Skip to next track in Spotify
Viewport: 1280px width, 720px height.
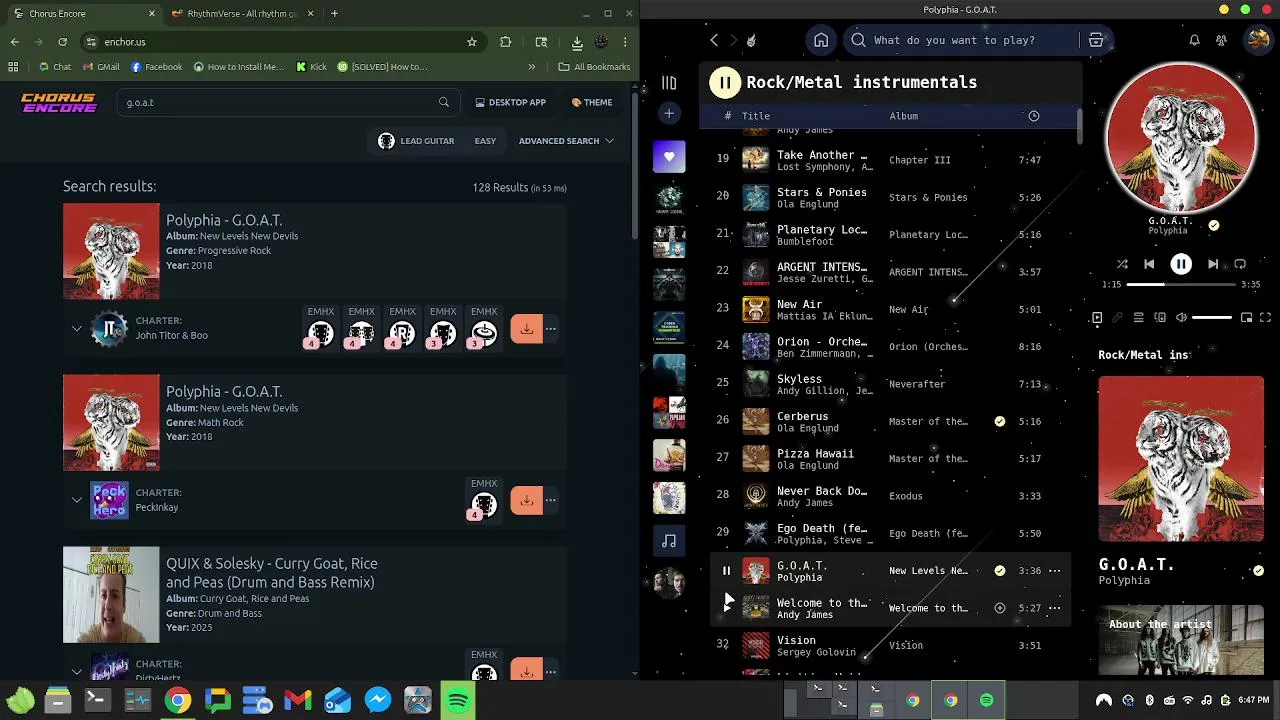pyautogui.click(x=1213, y=264)
